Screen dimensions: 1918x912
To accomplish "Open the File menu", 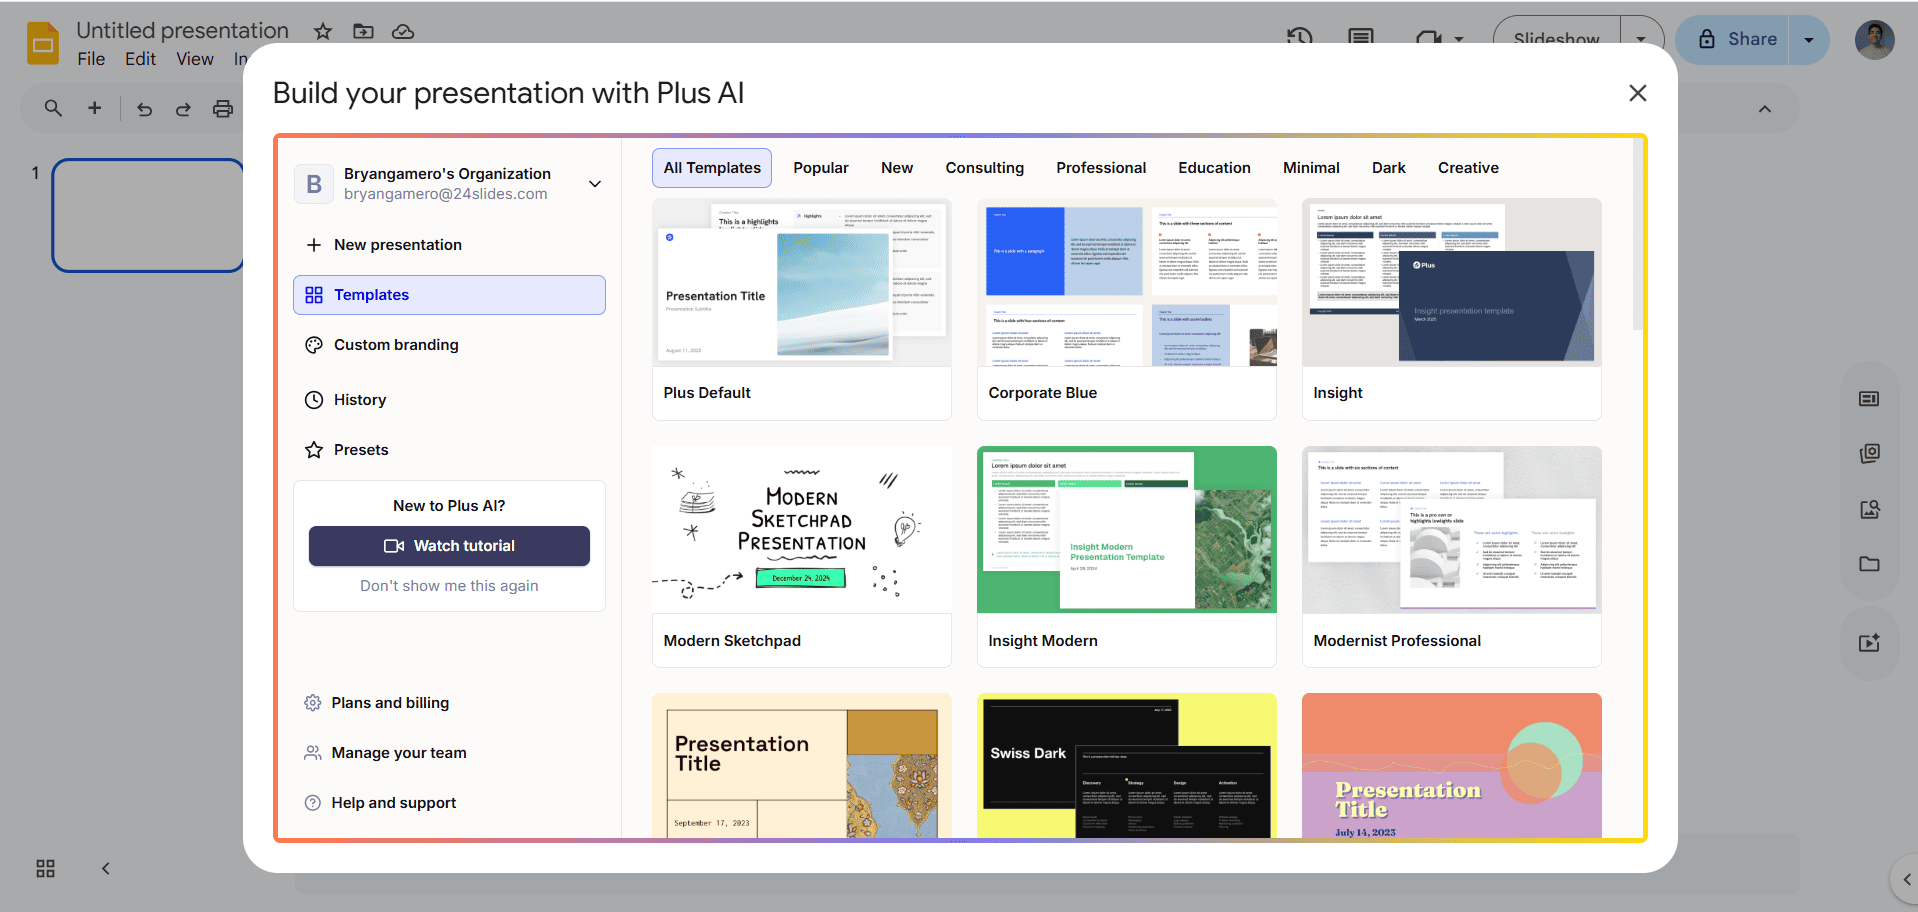I will click(x=91, y=59).
